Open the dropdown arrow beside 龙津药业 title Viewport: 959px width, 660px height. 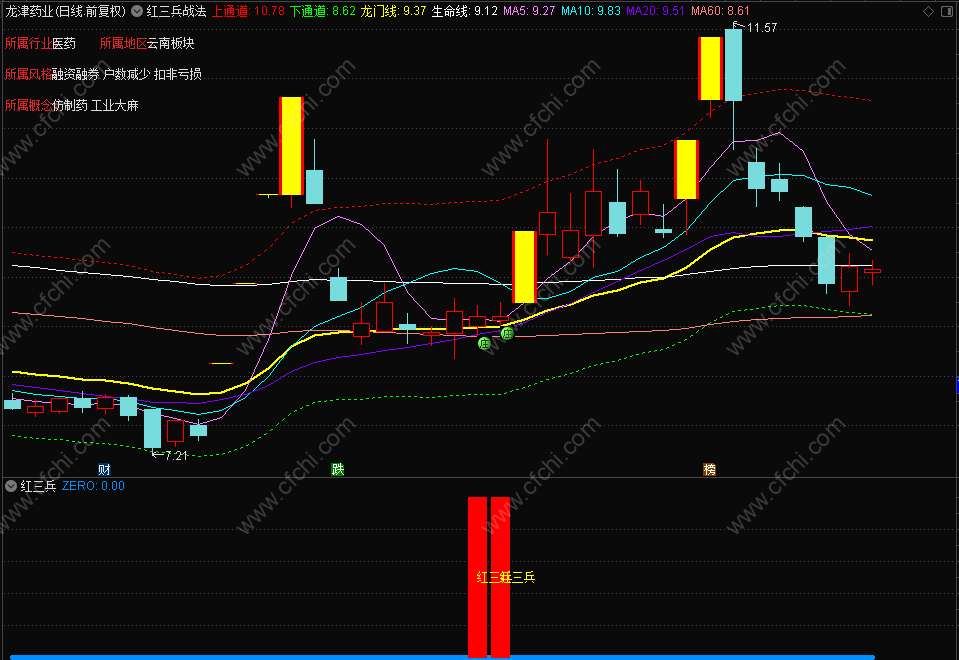(x=137, y=11)
